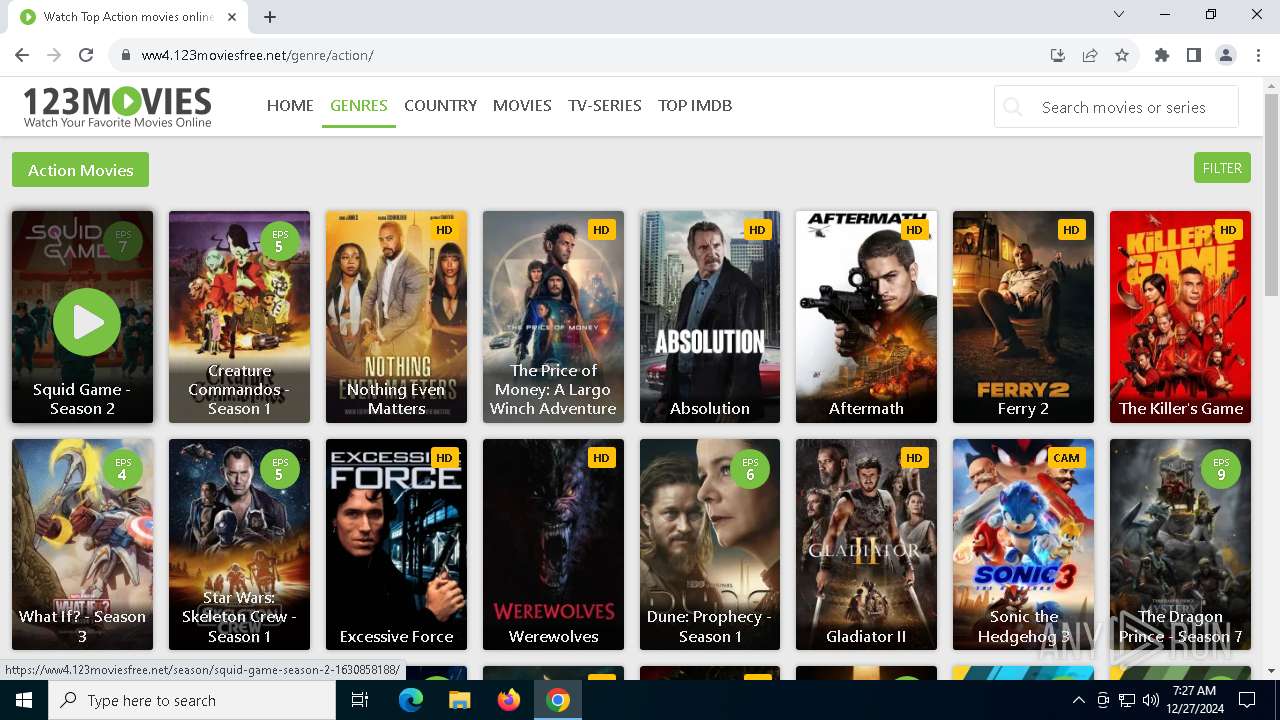Click the install app icon in address bar
Screen dimensions: 1280x720
[1058, 55]
